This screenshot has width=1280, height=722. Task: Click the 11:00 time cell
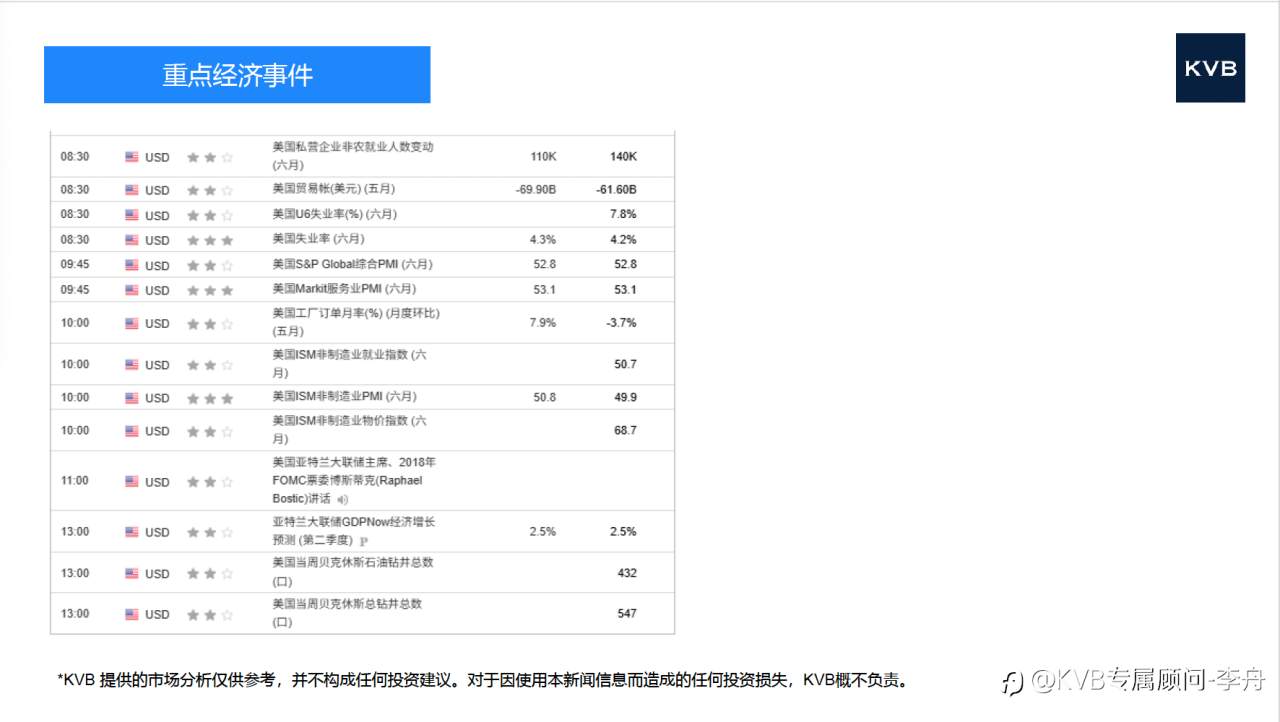point(75,481)
